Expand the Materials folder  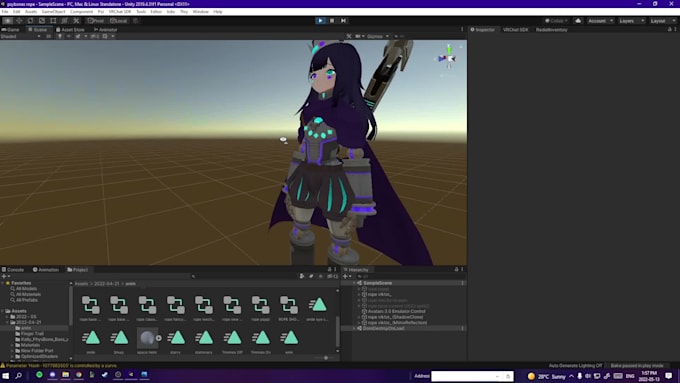pos(13,345)
